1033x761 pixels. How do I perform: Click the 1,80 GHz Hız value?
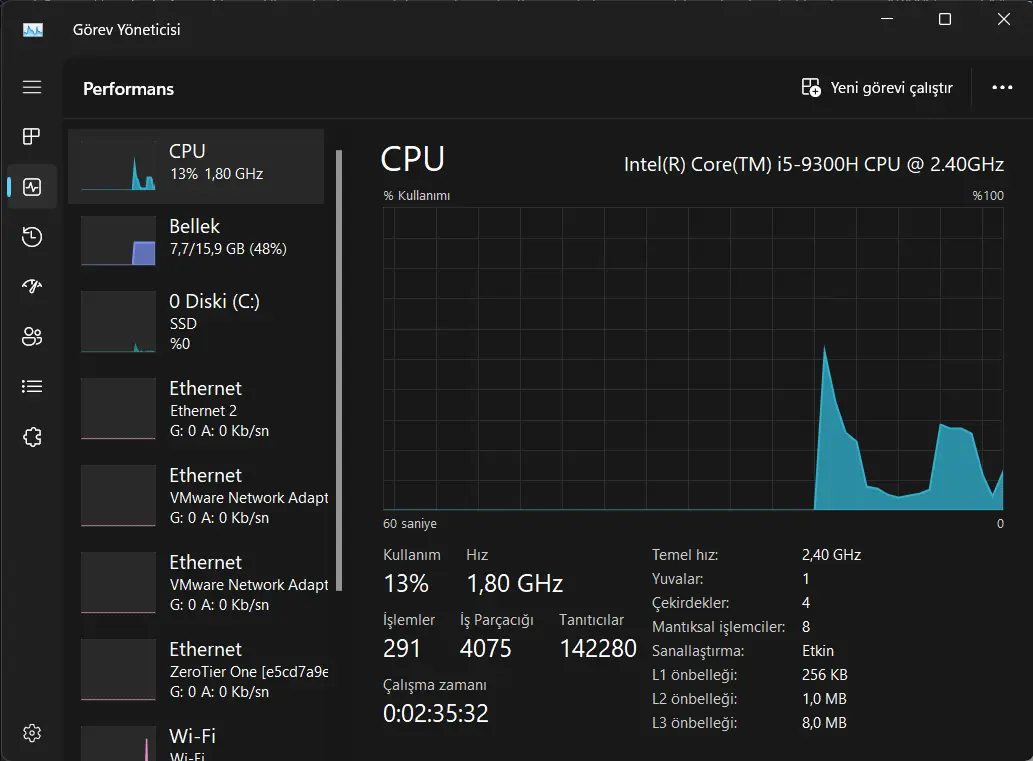click(x=515, y=584)
